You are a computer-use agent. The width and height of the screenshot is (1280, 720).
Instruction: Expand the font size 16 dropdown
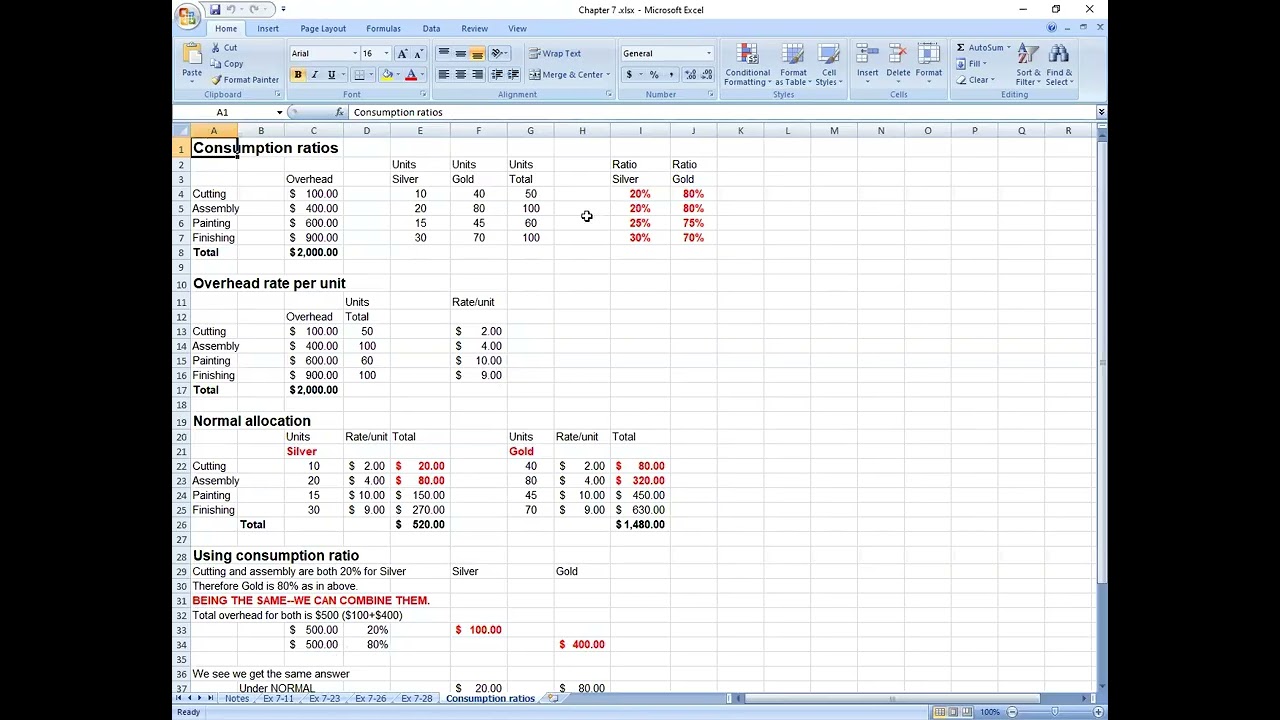pos(386,54)
